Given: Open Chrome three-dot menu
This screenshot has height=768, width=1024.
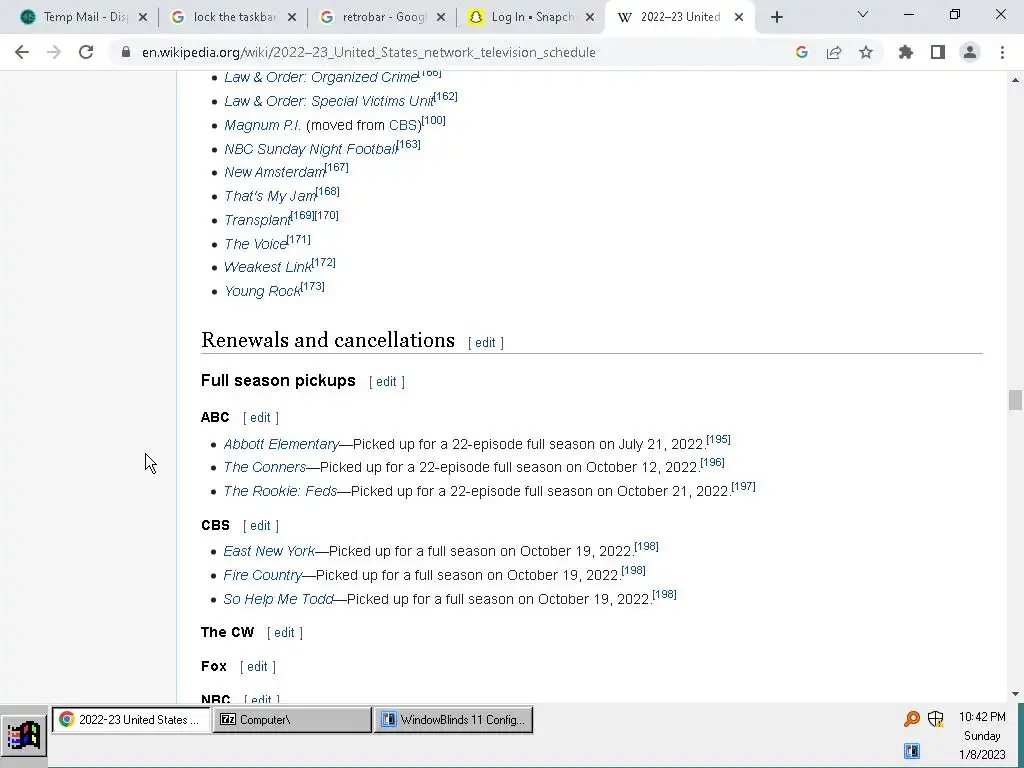Looking at the screenshot, I should (x=1002, y=52).
